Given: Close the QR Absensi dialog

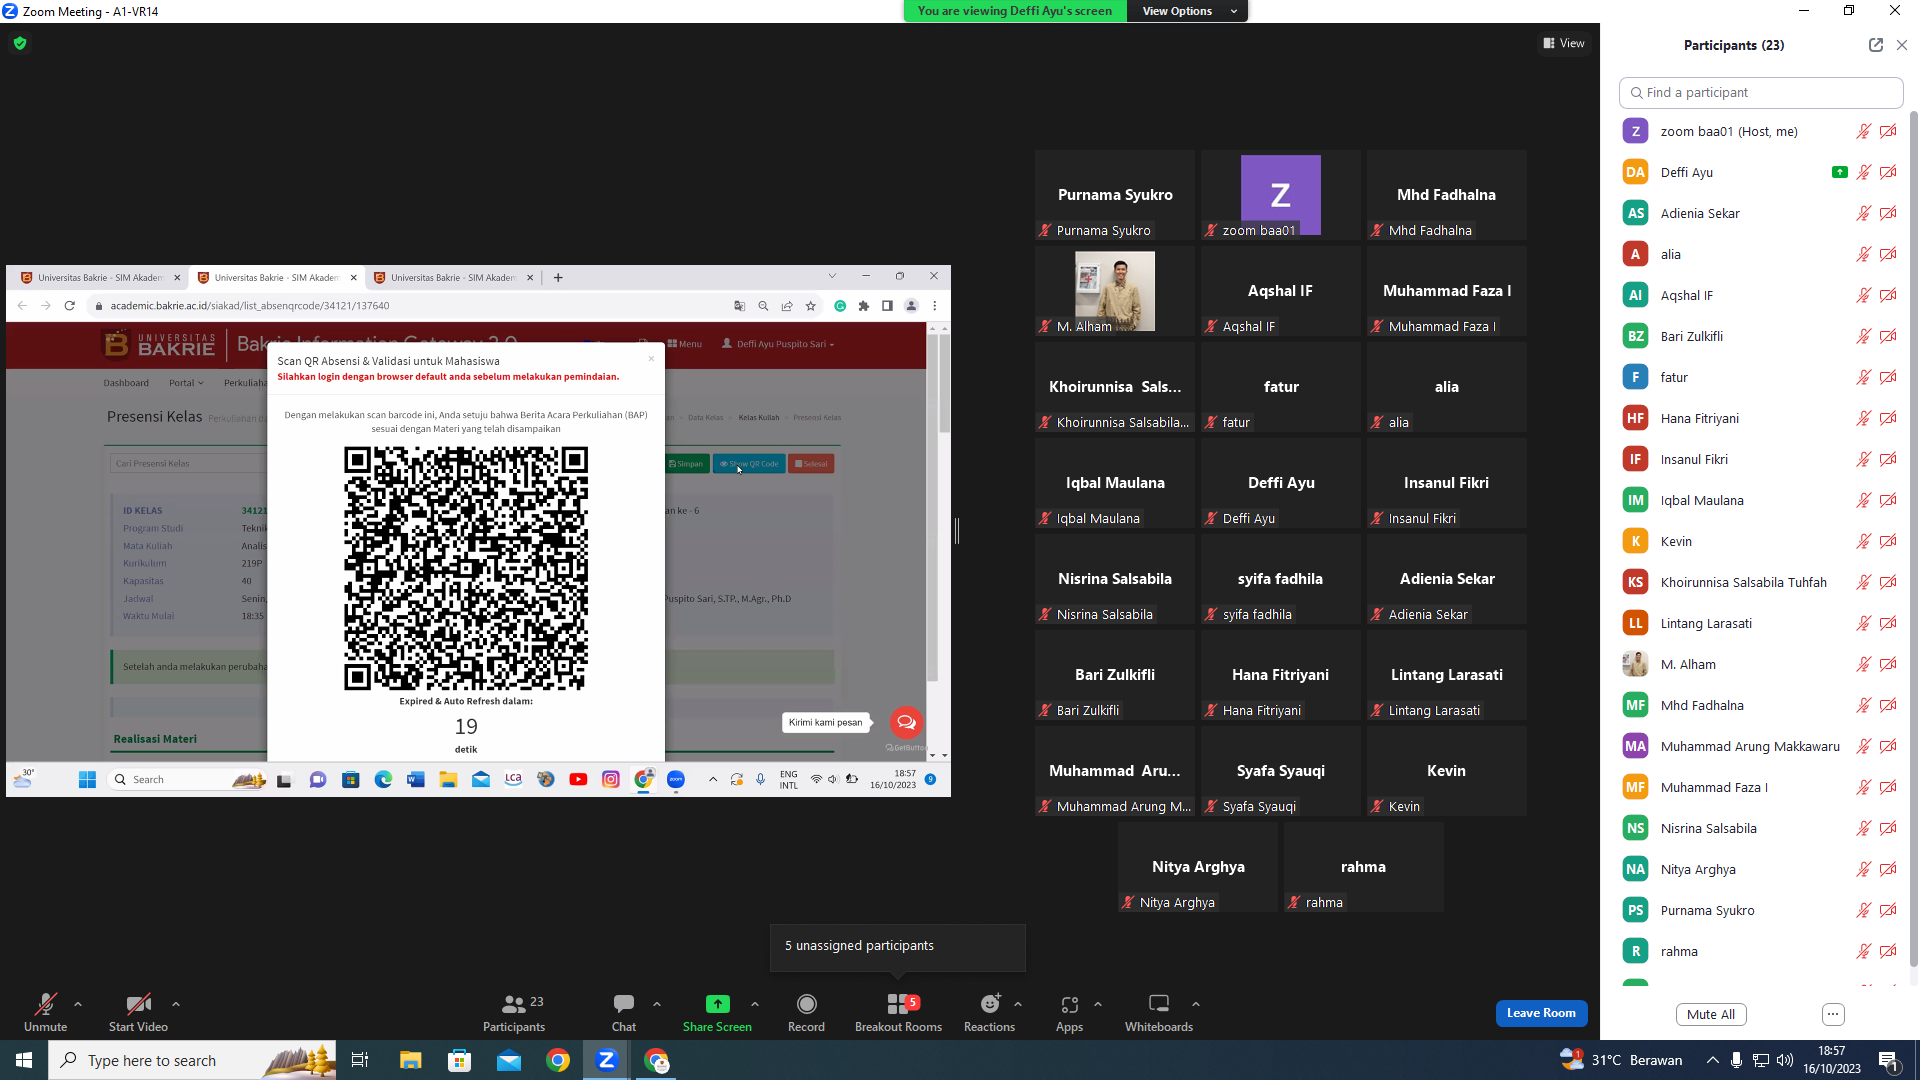Looking at the screenshot, I should click(651, 358).
